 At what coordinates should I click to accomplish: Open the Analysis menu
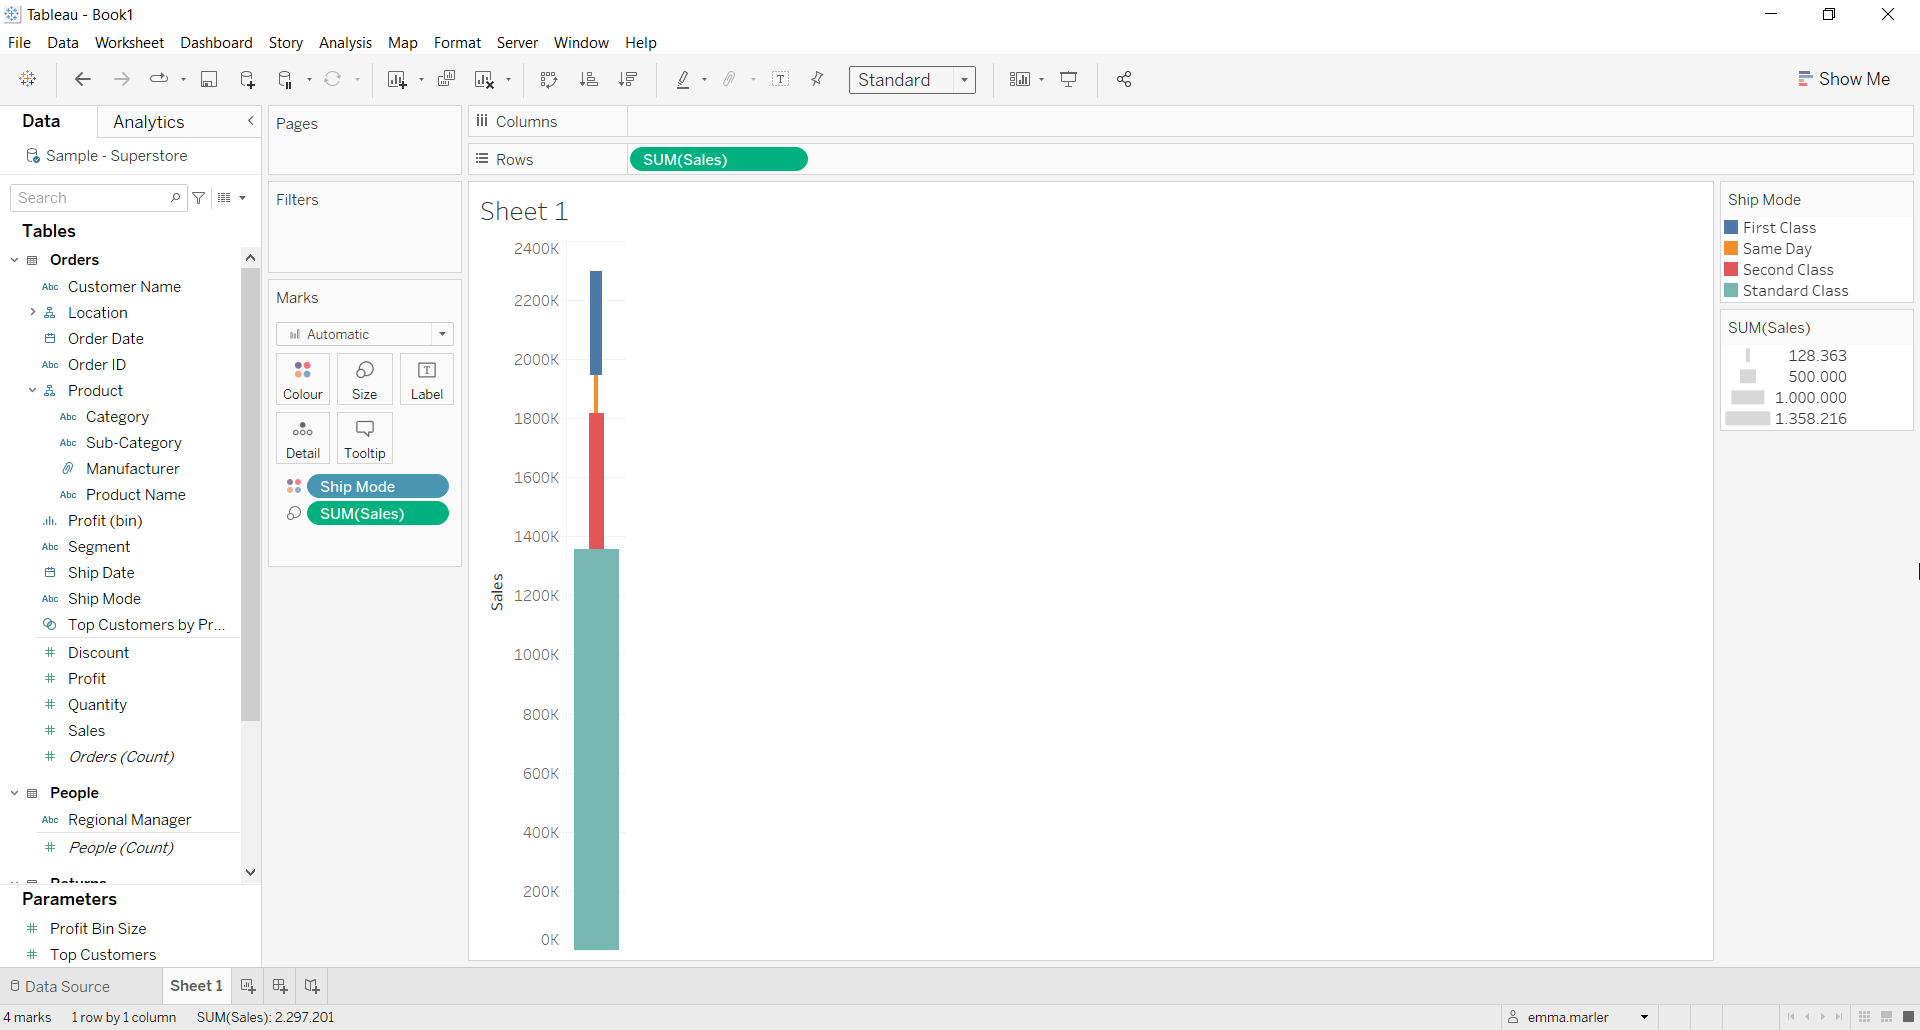pos(345,42)
